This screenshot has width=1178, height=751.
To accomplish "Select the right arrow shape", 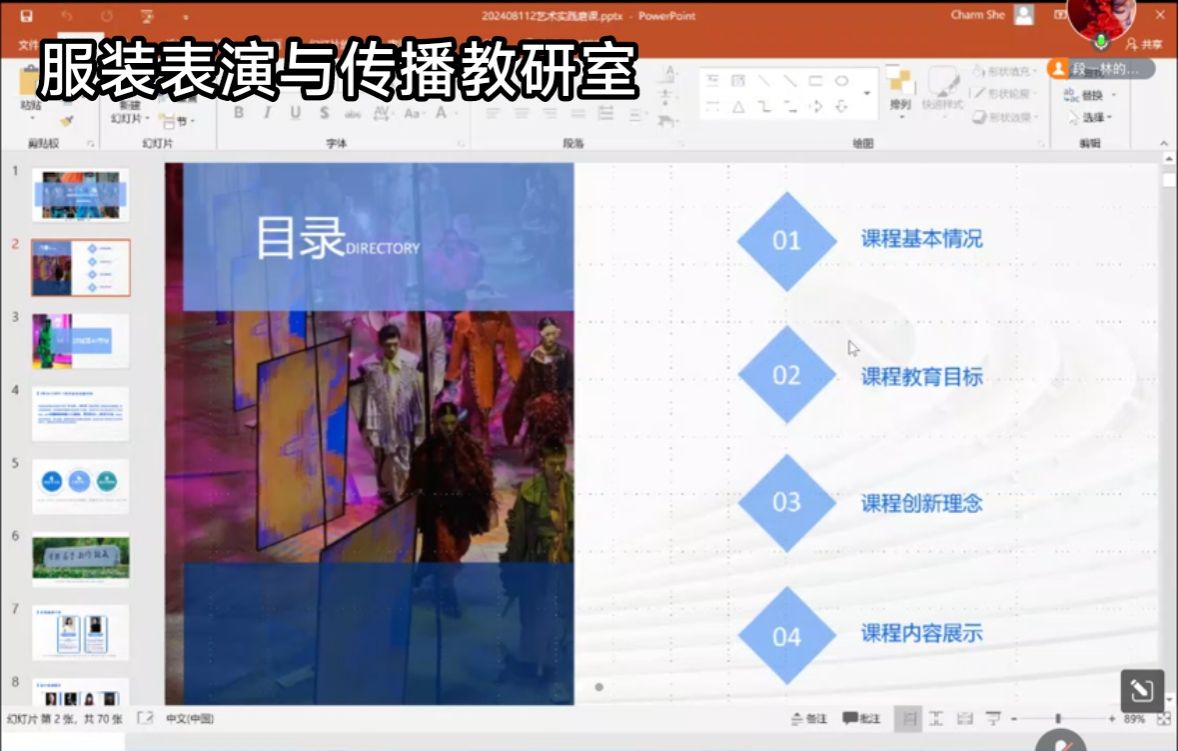I will [816, 107].
